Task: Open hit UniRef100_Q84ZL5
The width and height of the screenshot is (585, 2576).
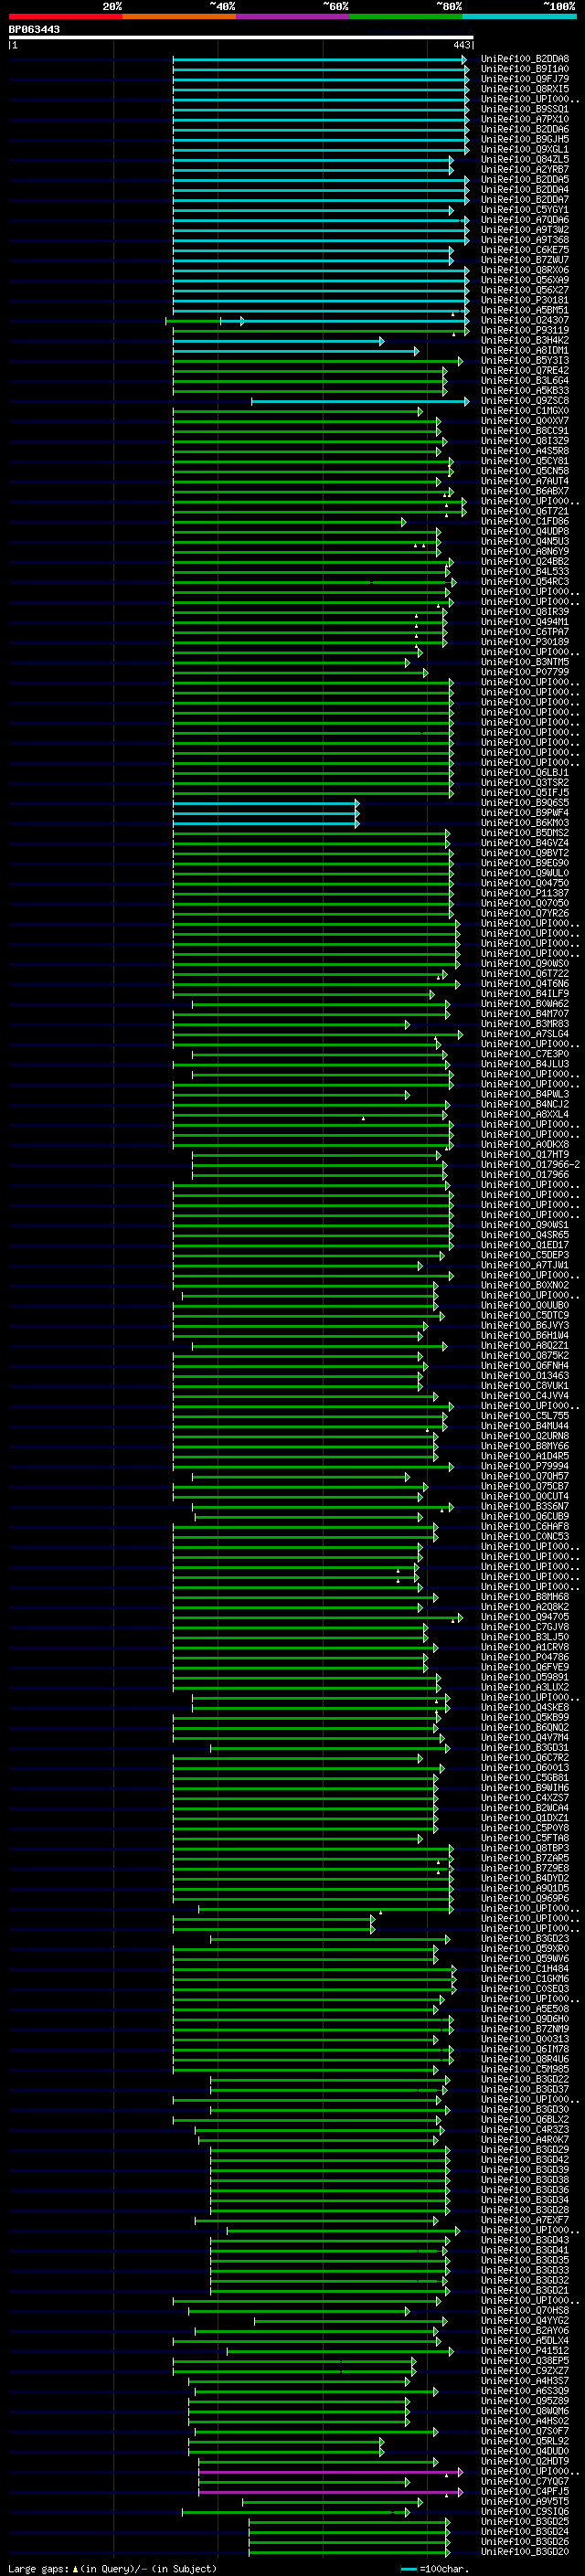Action: [525, 159]
